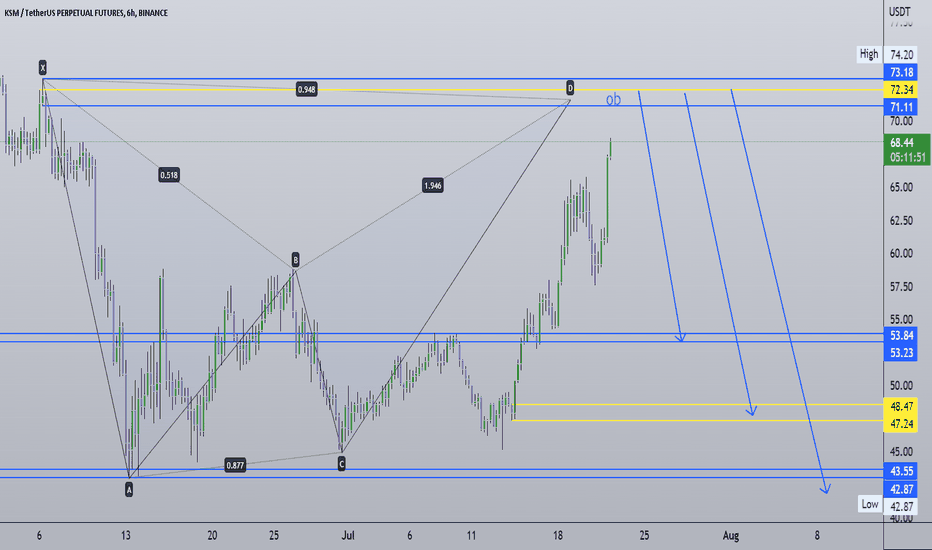This screenshot has height=550, width=932.
Task: Select the 20 date on time axis
Action: [212, 535]
